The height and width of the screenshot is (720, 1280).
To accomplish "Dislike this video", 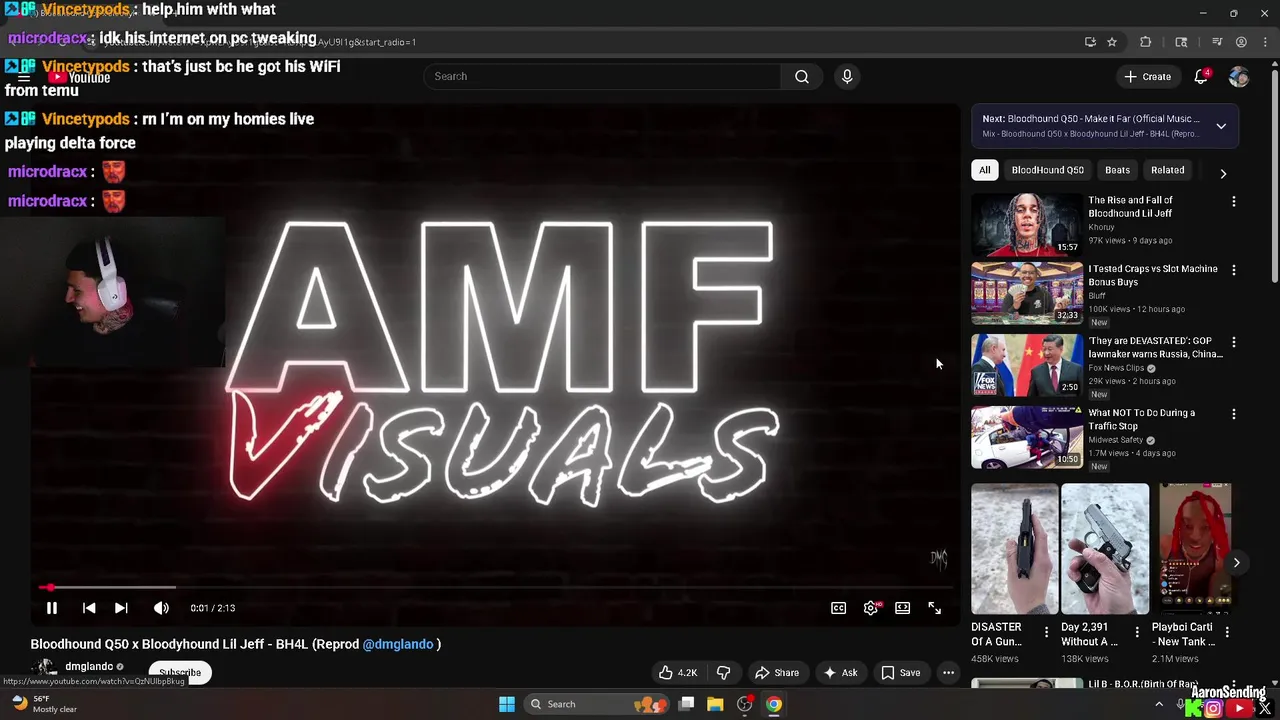I will click(724, 673).
